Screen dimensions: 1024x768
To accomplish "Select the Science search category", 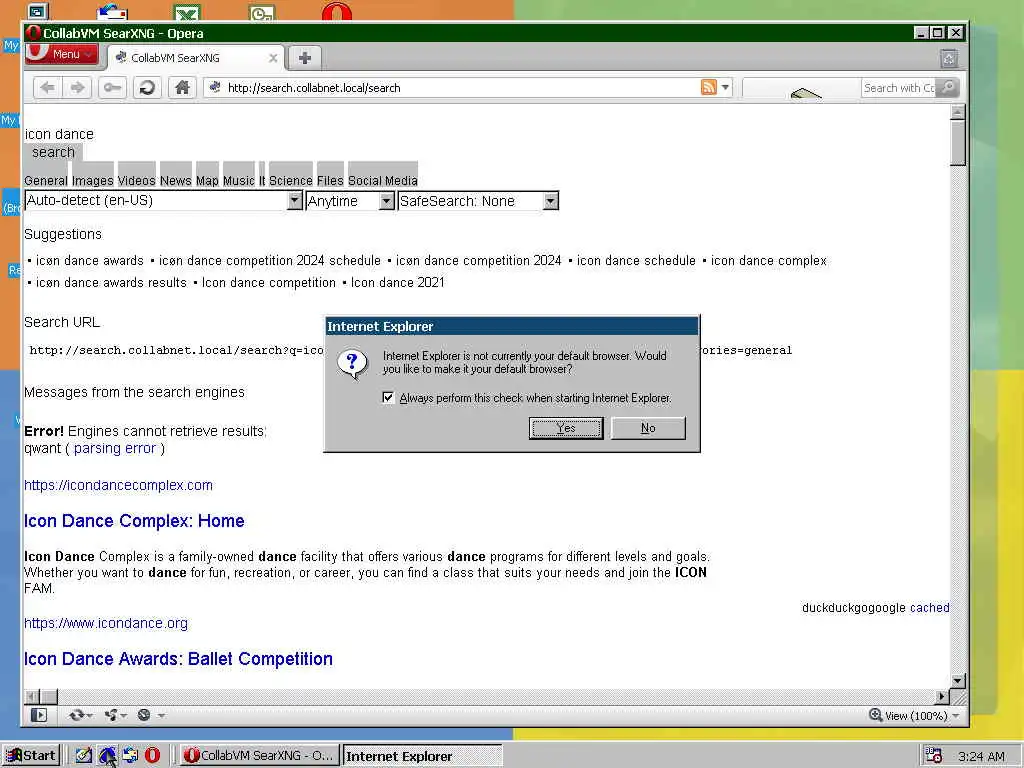I will click(x=291, y=180).
